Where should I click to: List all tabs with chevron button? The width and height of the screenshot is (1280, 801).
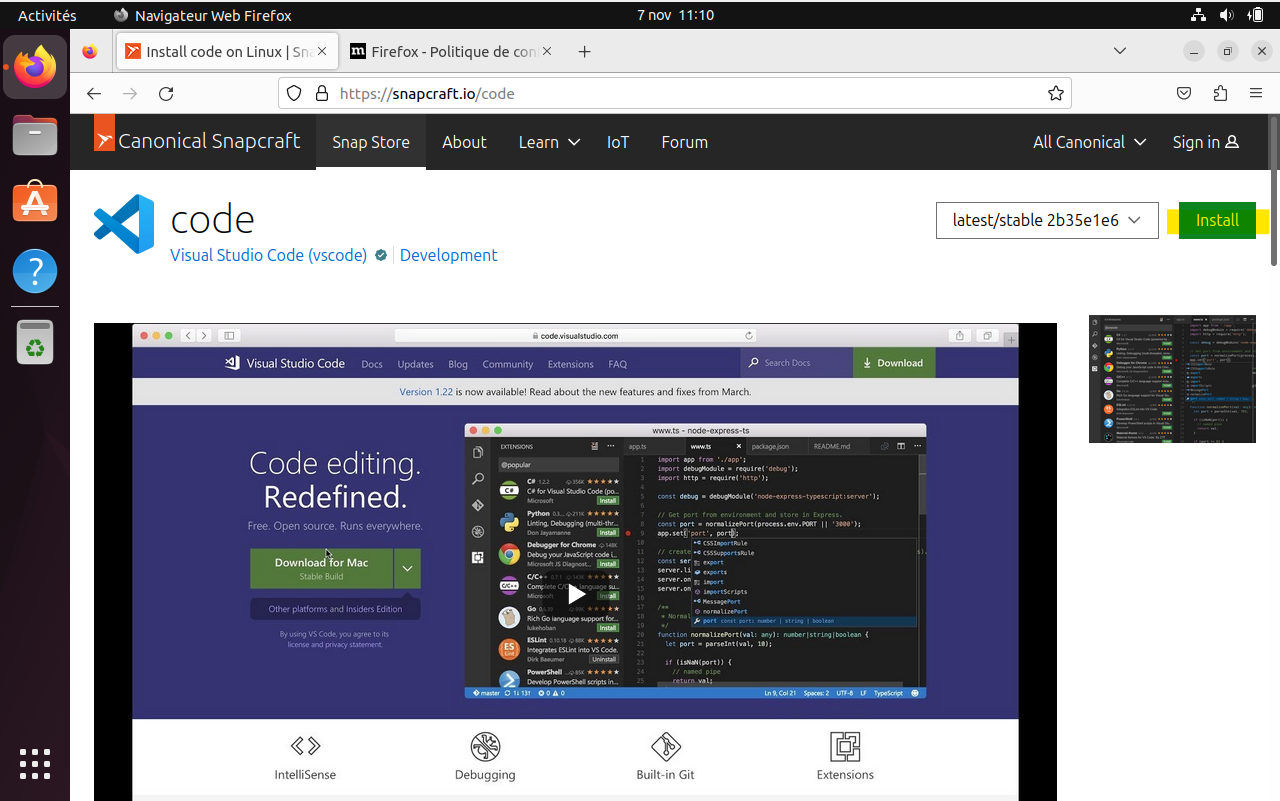click(x=1120, y=51)
